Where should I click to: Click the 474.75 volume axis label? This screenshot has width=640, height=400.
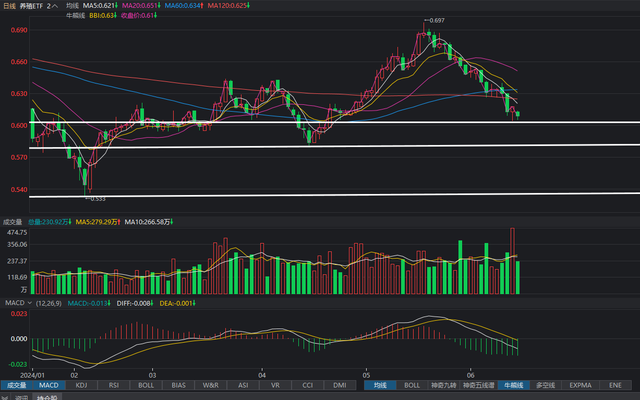(x=18, y=232)
